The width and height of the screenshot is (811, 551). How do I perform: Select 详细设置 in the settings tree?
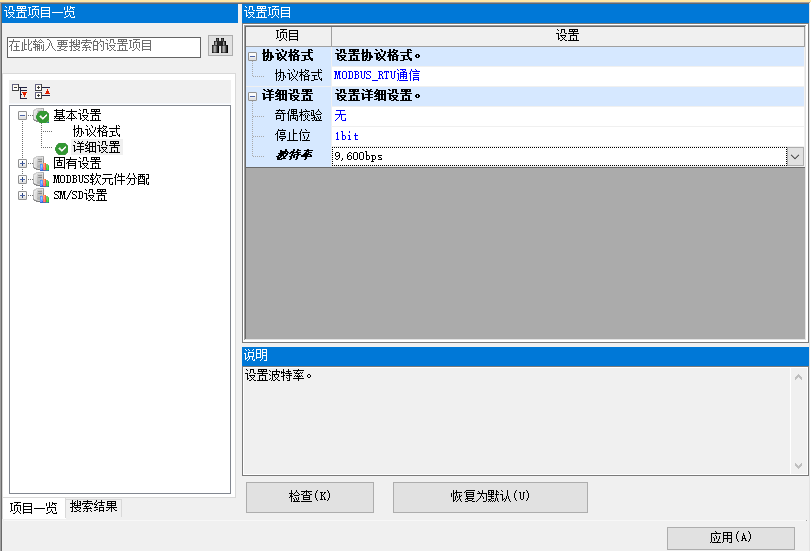[96, 147]
